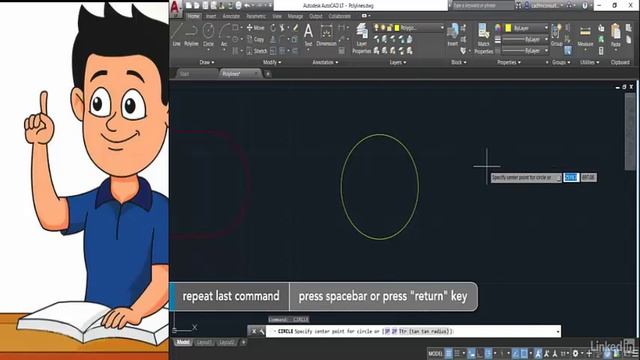Select the Line tool
This screenshot has height=360, width=640.
176,35
